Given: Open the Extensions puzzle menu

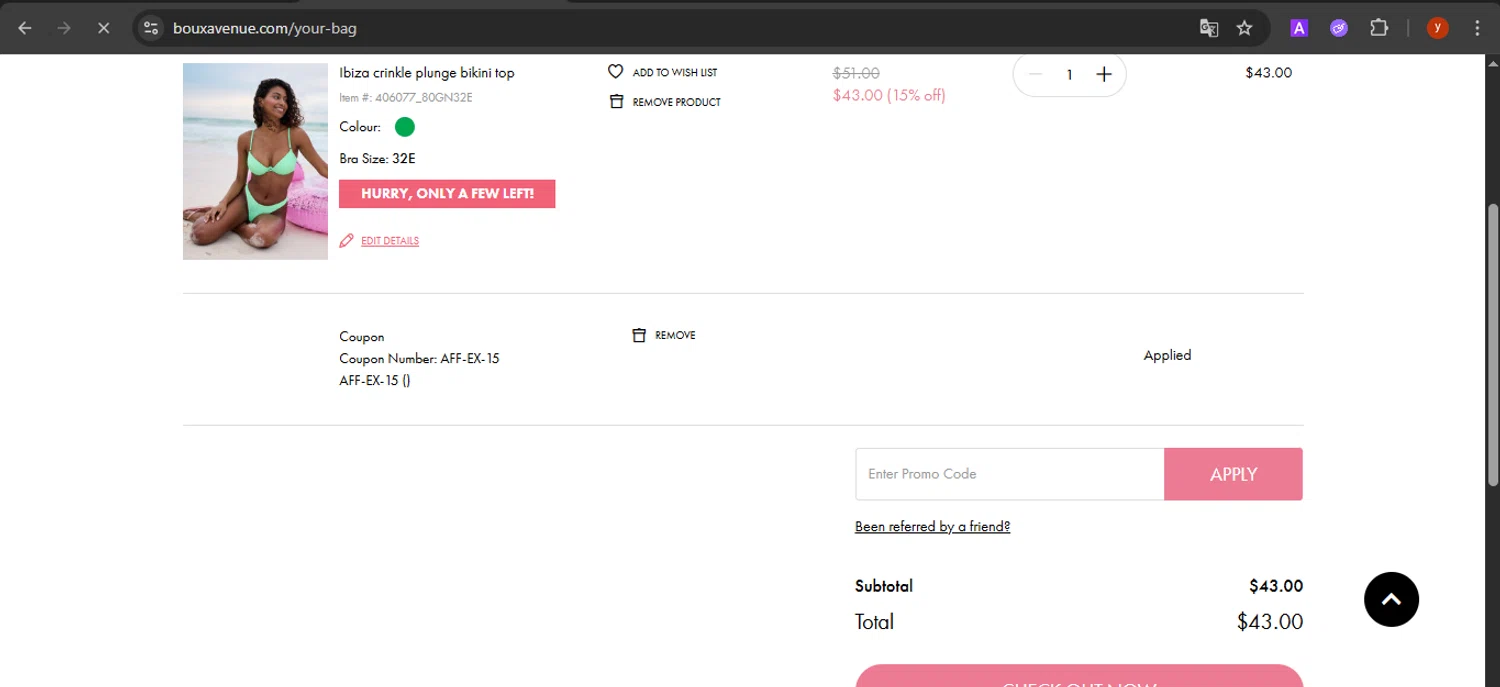Looking at the screenshot, I should click(x=1379, y=28).
